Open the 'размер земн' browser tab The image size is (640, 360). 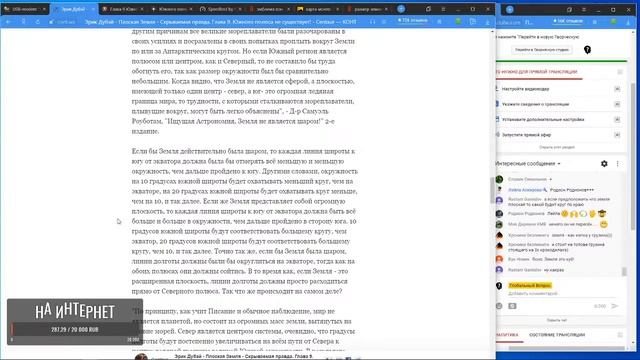367,9
